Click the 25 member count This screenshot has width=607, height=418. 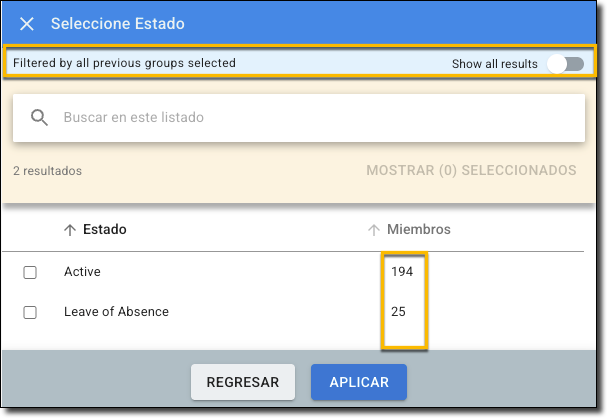[398, 312]
